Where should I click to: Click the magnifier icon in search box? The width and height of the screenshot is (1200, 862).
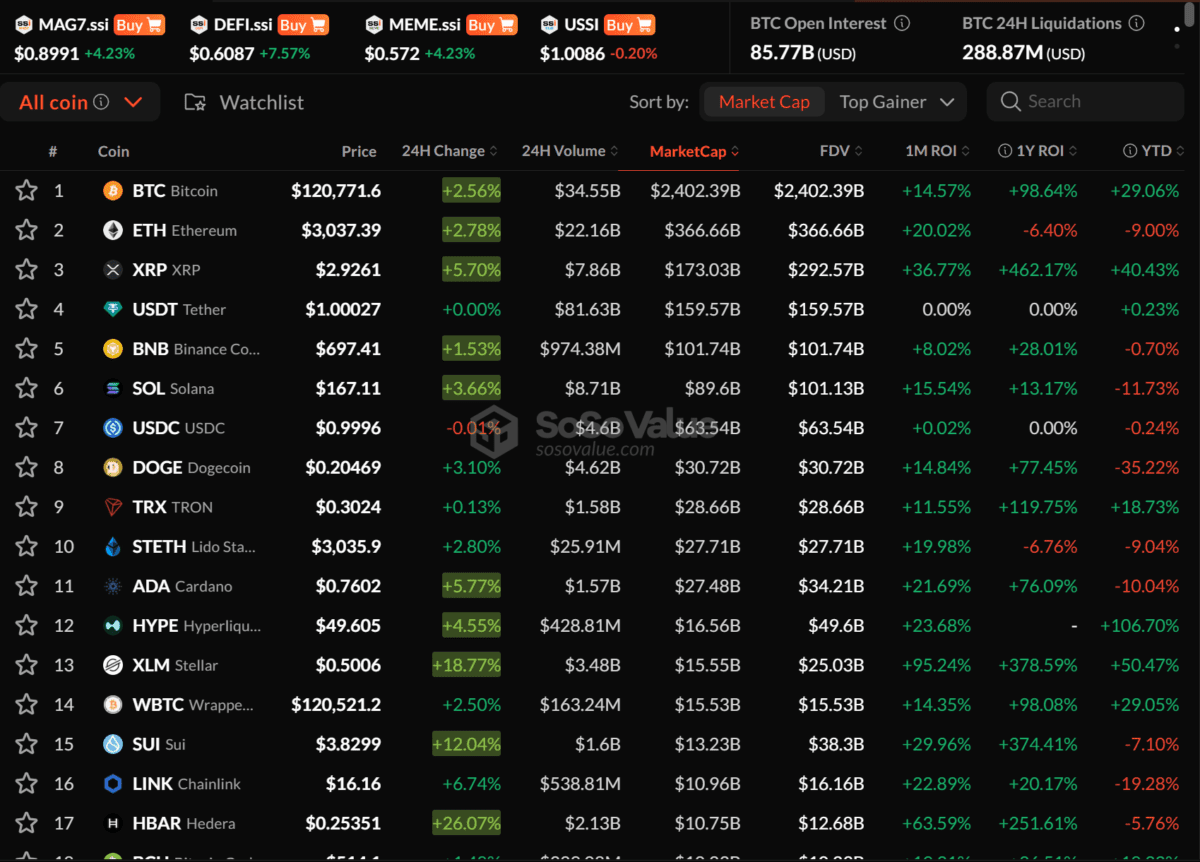pos(1010,101)
